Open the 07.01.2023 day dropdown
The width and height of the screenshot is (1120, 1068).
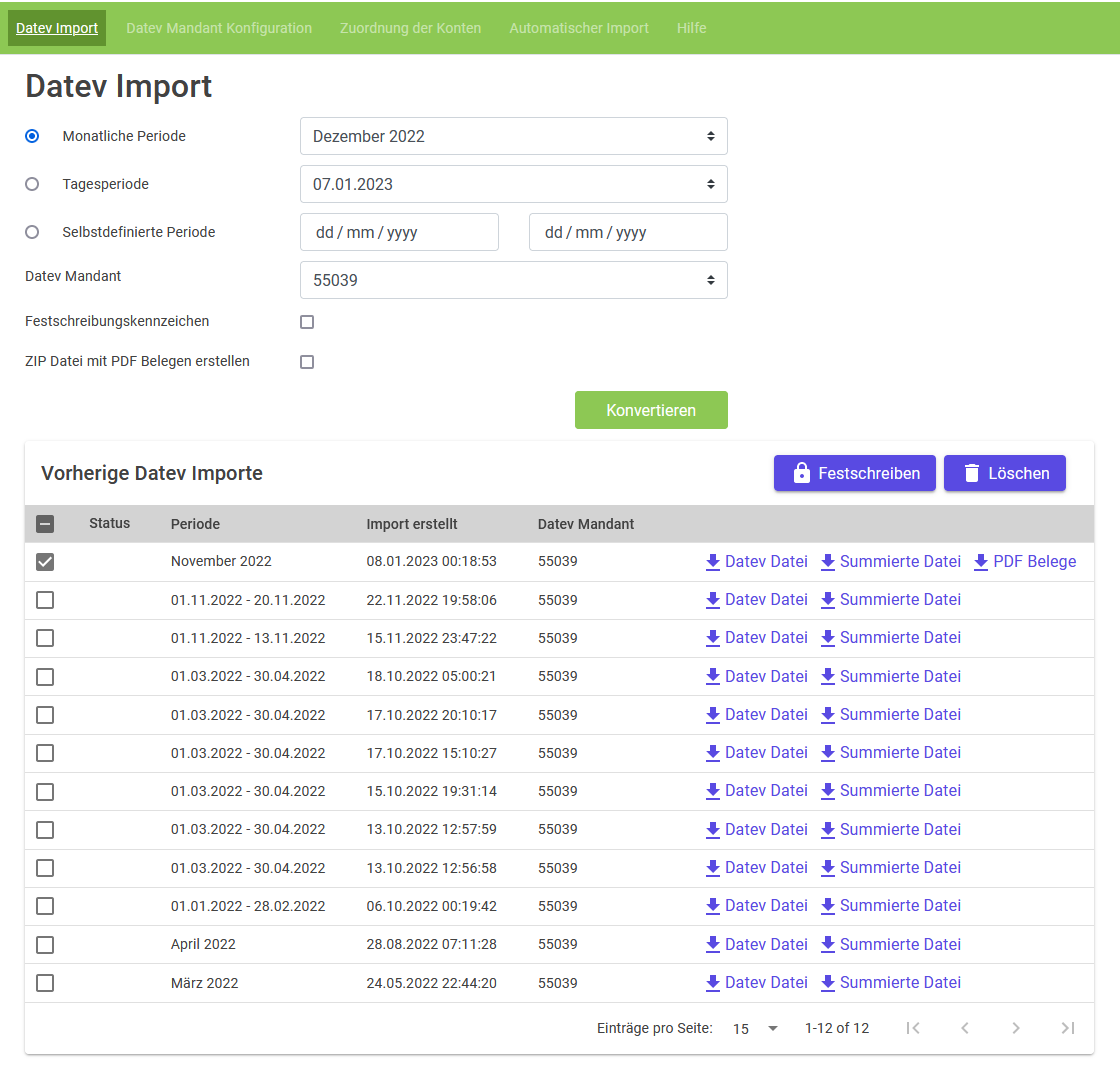click(514, 184)
